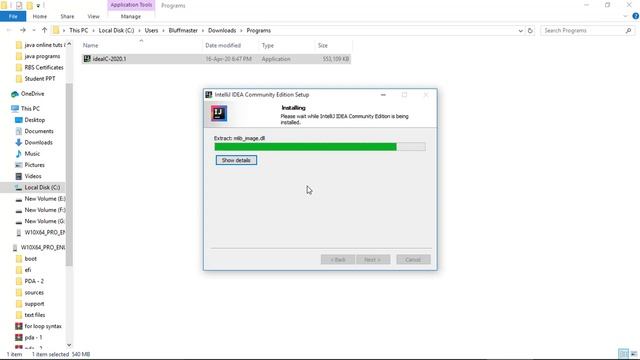Switch to details view icon in status bar

(624, 354)
